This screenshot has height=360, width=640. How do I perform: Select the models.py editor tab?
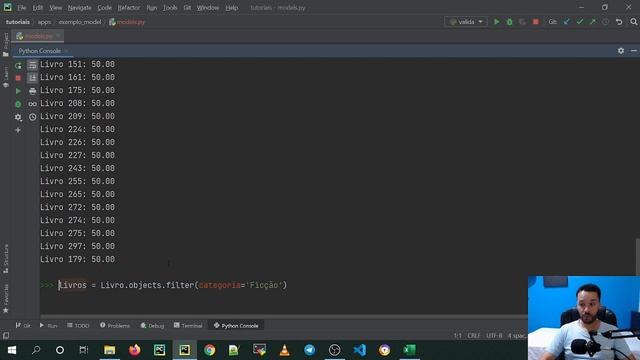point(38,36)
